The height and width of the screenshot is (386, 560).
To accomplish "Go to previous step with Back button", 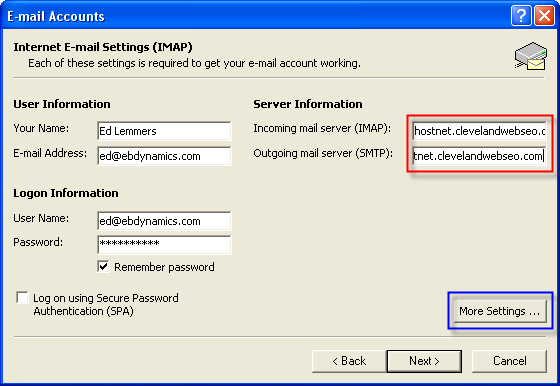I will [x=349, y=361].
